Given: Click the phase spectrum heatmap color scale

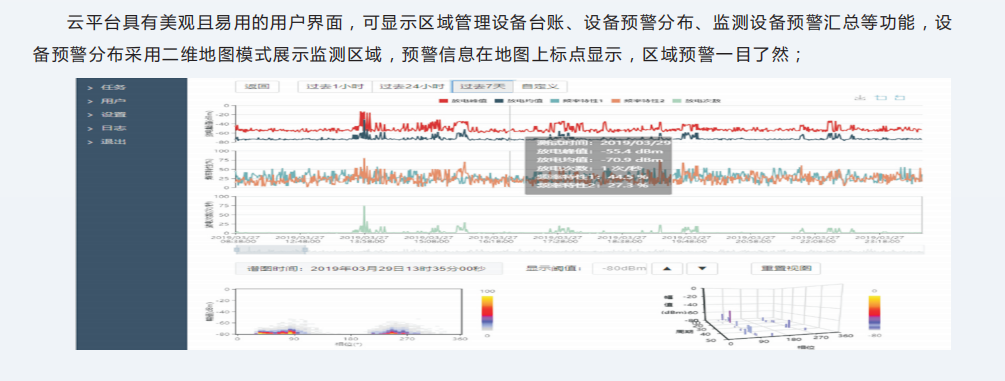Looking at the screenshot, I should tap(487, 312).
